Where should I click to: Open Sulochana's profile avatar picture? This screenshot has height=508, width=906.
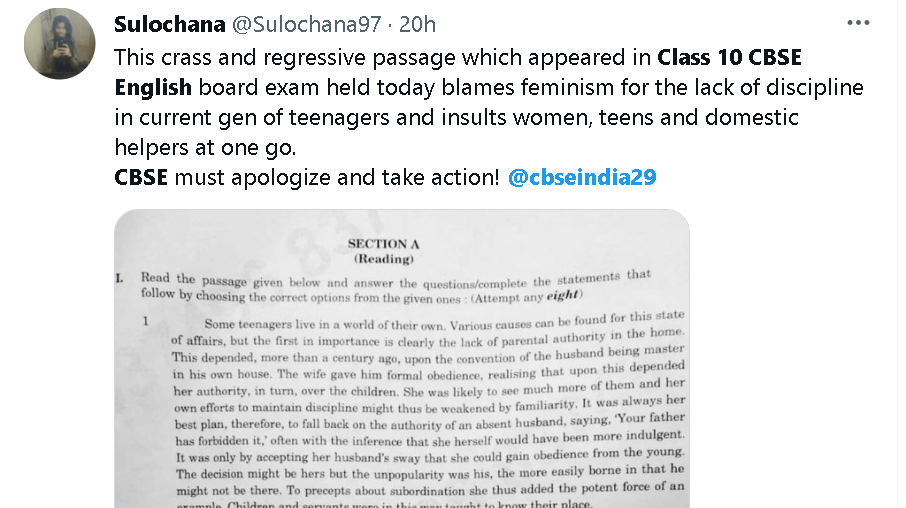click(x=59, y=43)
